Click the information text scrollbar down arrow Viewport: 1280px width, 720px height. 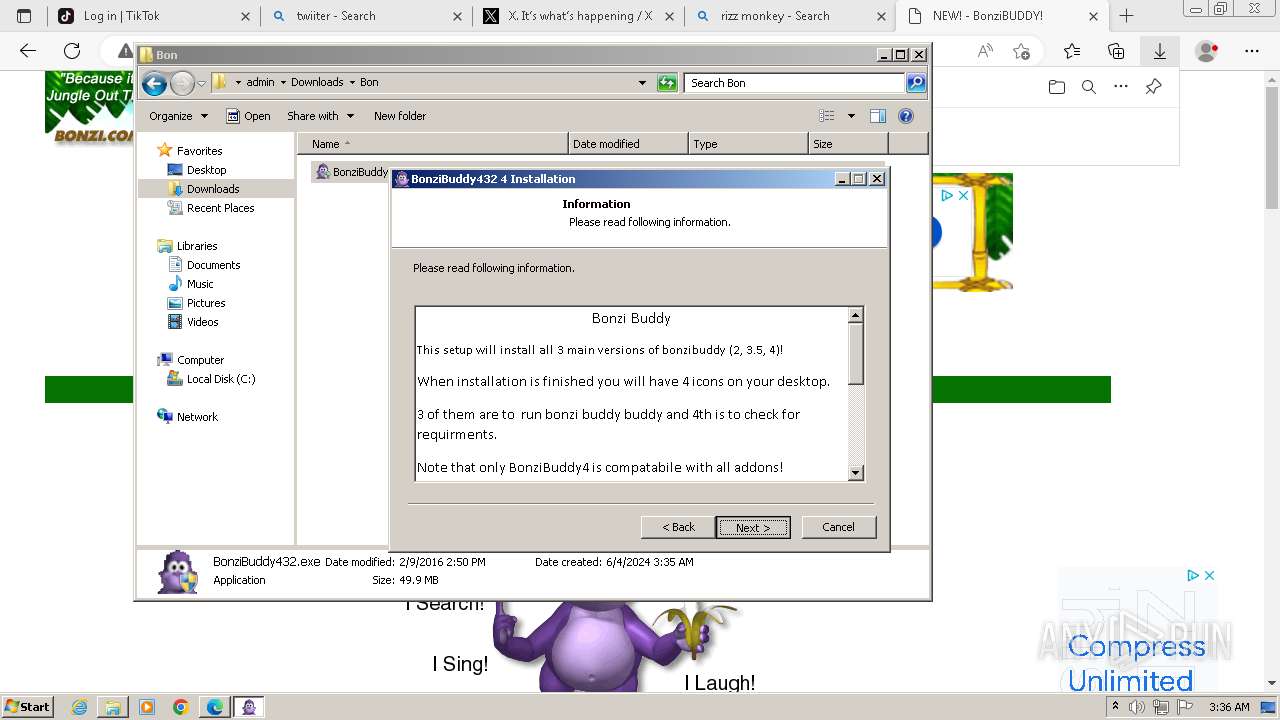pos(855,473)
